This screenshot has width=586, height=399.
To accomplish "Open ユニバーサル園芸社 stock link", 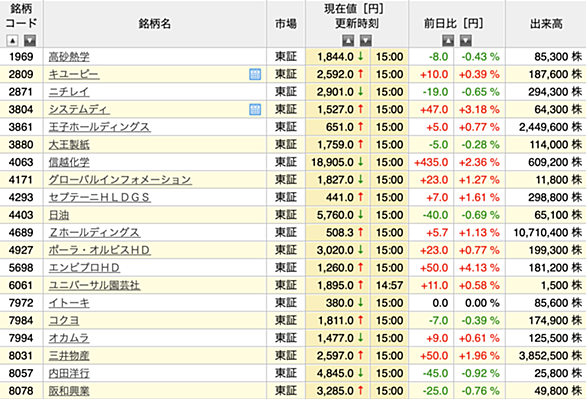I will (x=95, y=285).
